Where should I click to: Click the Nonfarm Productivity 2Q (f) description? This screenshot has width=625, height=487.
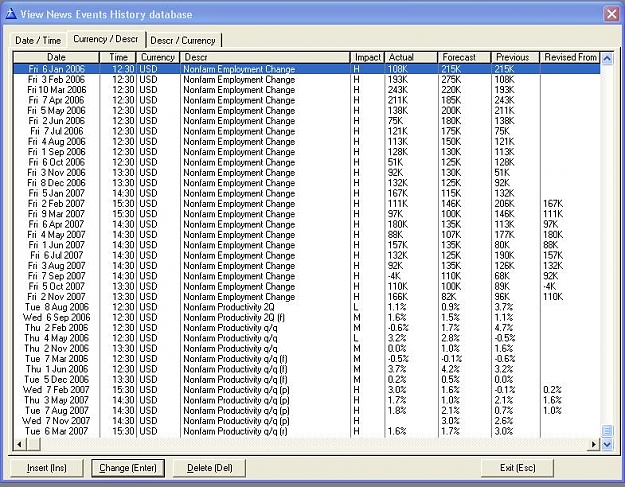click(x=234, y=318)
